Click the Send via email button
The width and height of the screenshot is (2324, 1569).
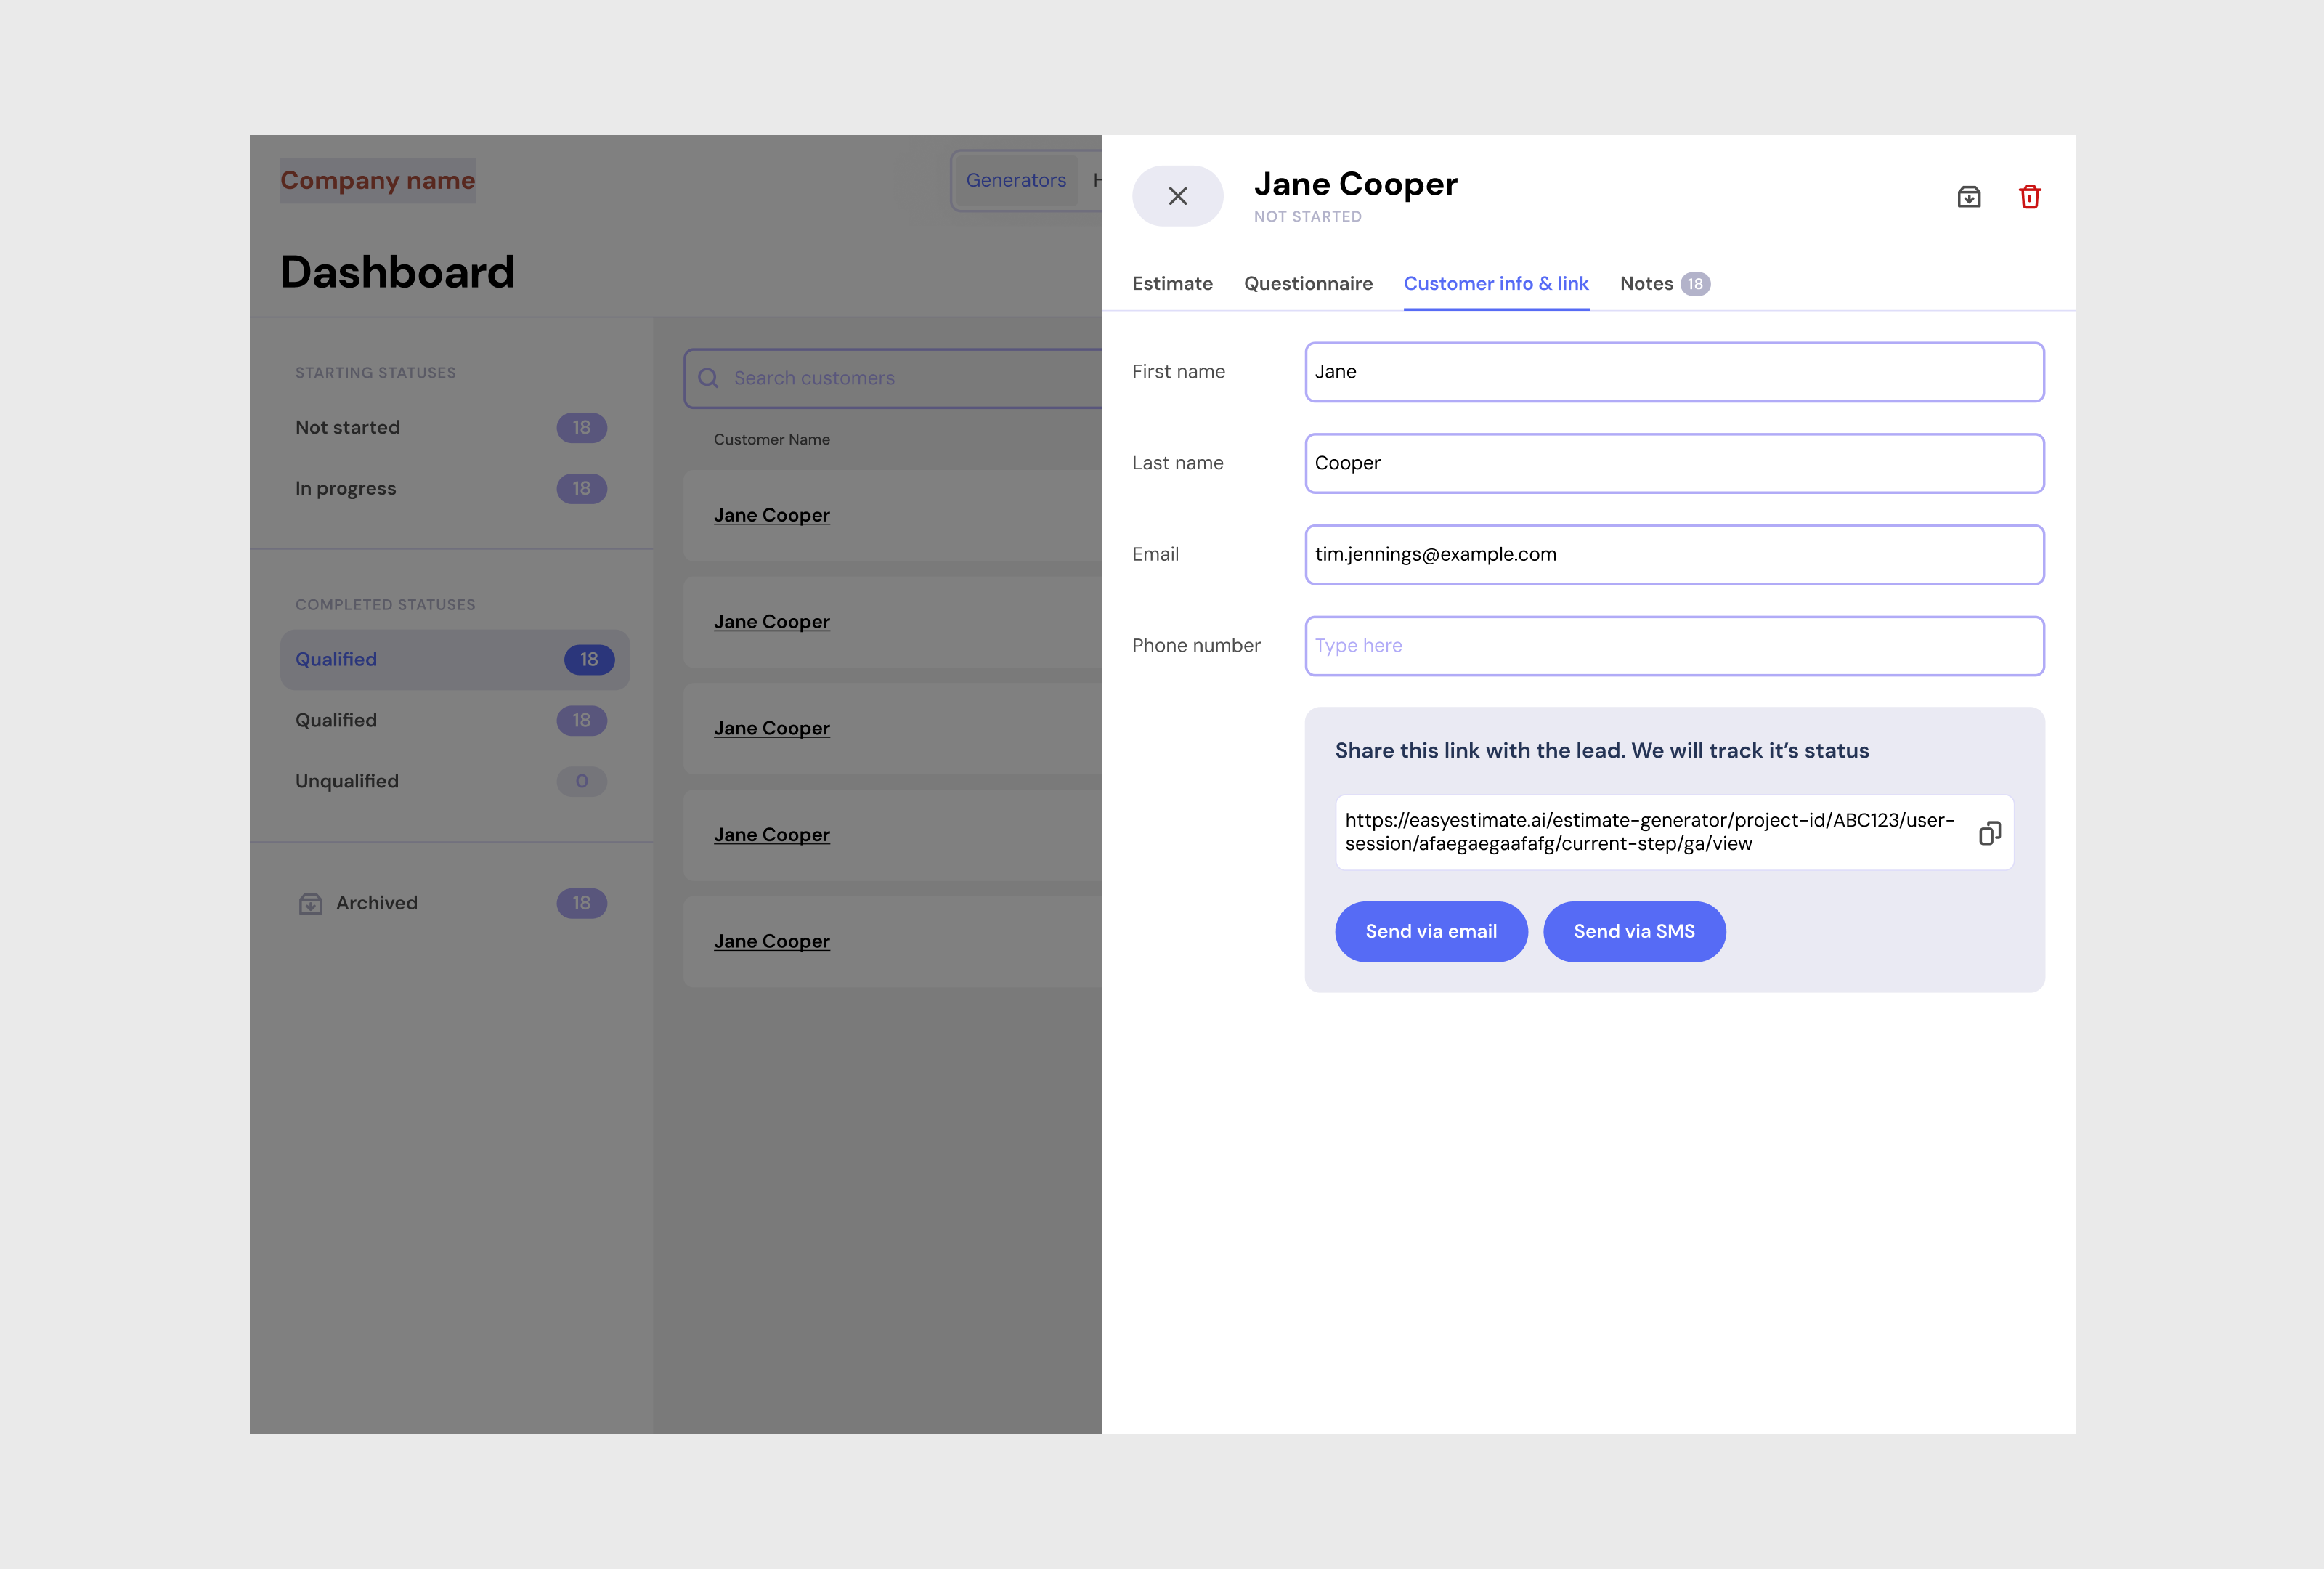[x=1431, y=932]
